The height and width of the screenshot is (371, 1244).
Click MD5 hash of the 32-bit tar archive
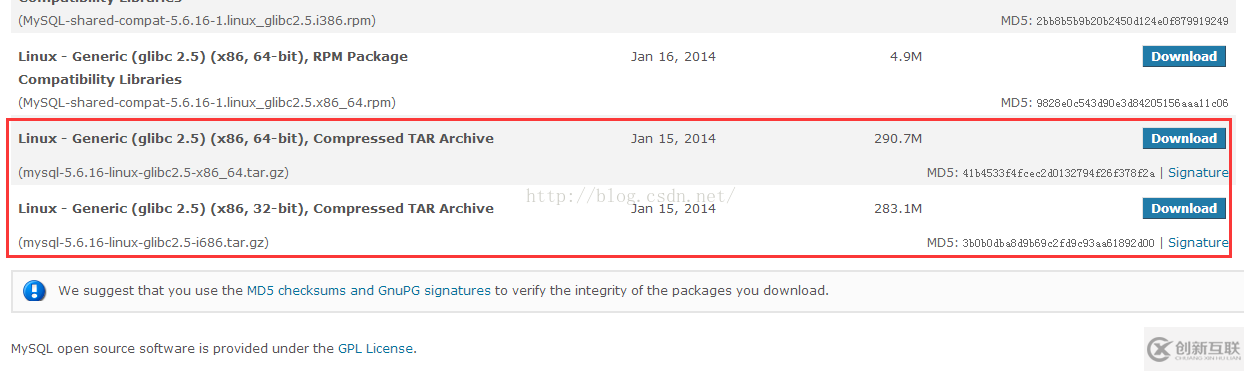click(1058, 244)
